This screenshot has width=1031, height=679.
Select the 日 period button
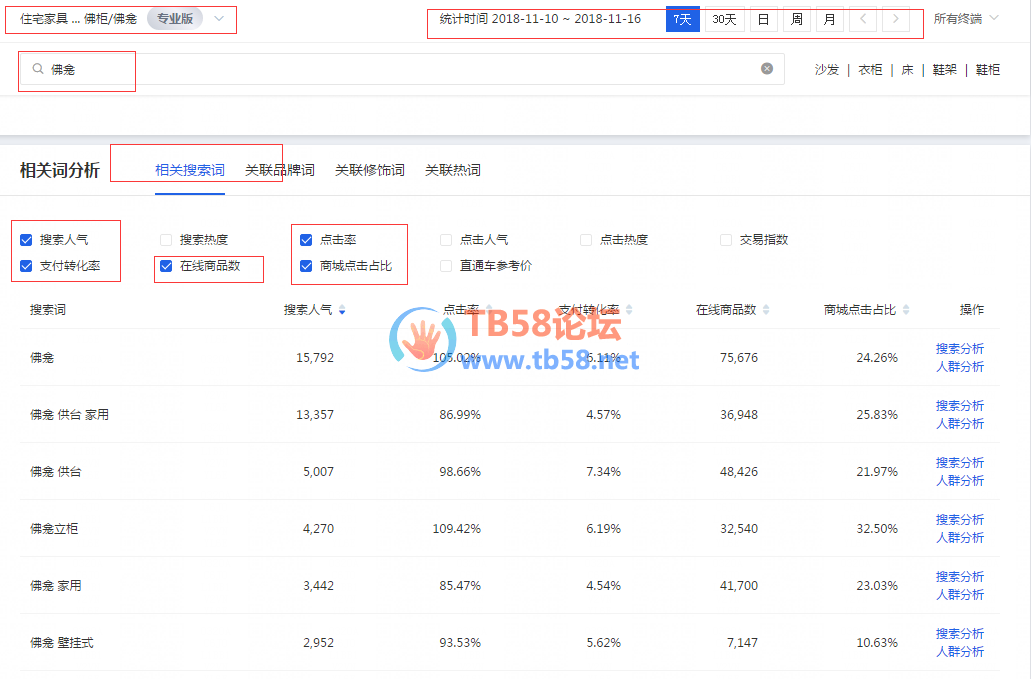pos(763,19)
